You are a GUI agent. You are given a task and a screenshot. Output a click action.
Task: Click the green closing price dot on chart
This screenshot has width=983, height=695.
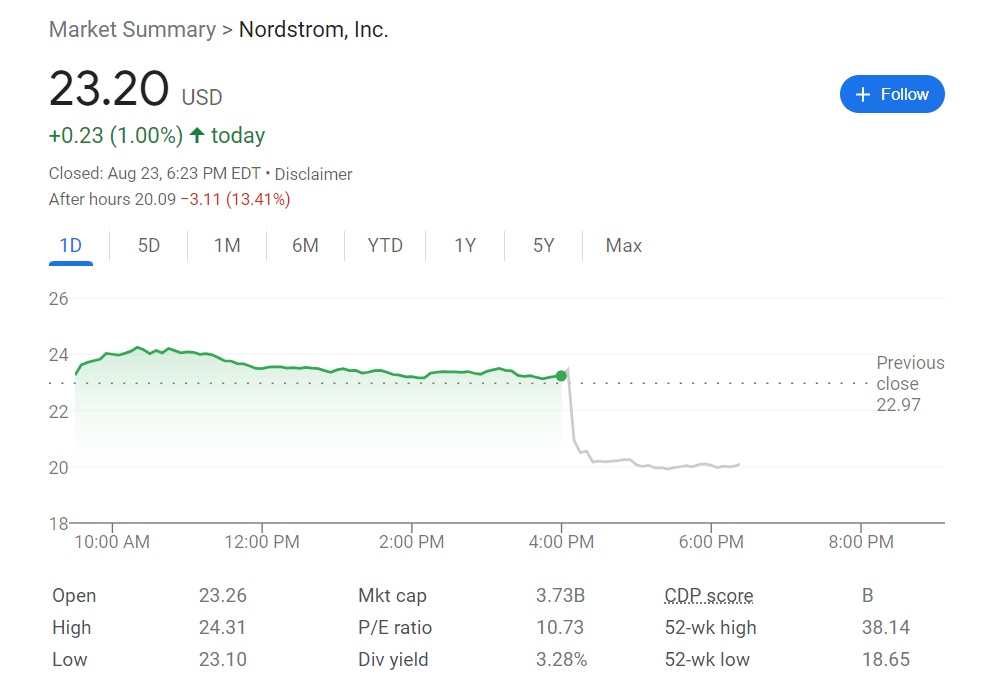tap(561, 376)
